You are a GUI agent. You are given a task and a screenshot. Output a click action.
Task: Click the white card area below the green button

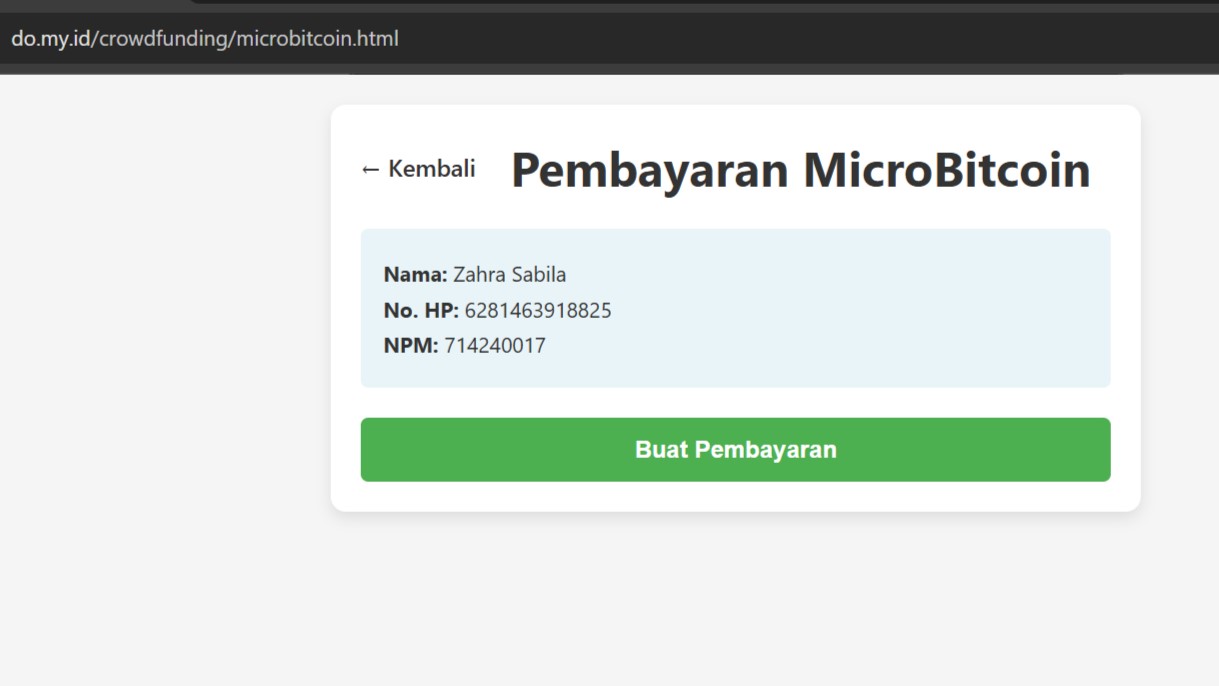pyautogui.click(x=735, y=496)
